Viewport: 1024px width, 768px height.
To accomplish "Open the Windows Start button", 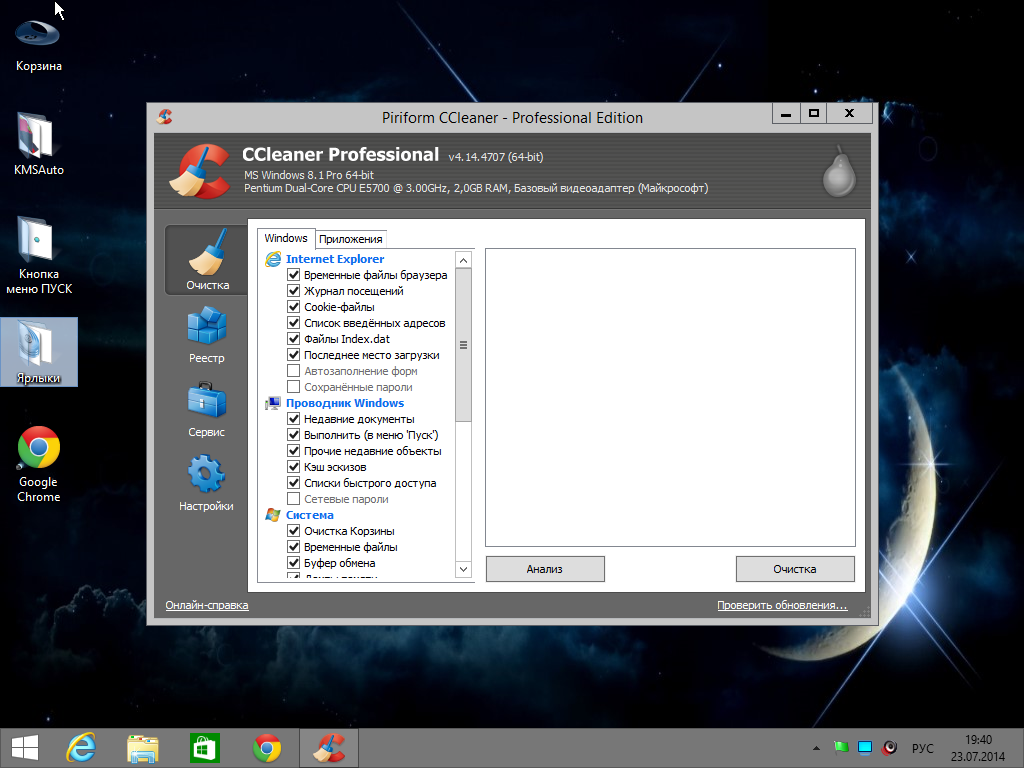I will pos(25,748).
